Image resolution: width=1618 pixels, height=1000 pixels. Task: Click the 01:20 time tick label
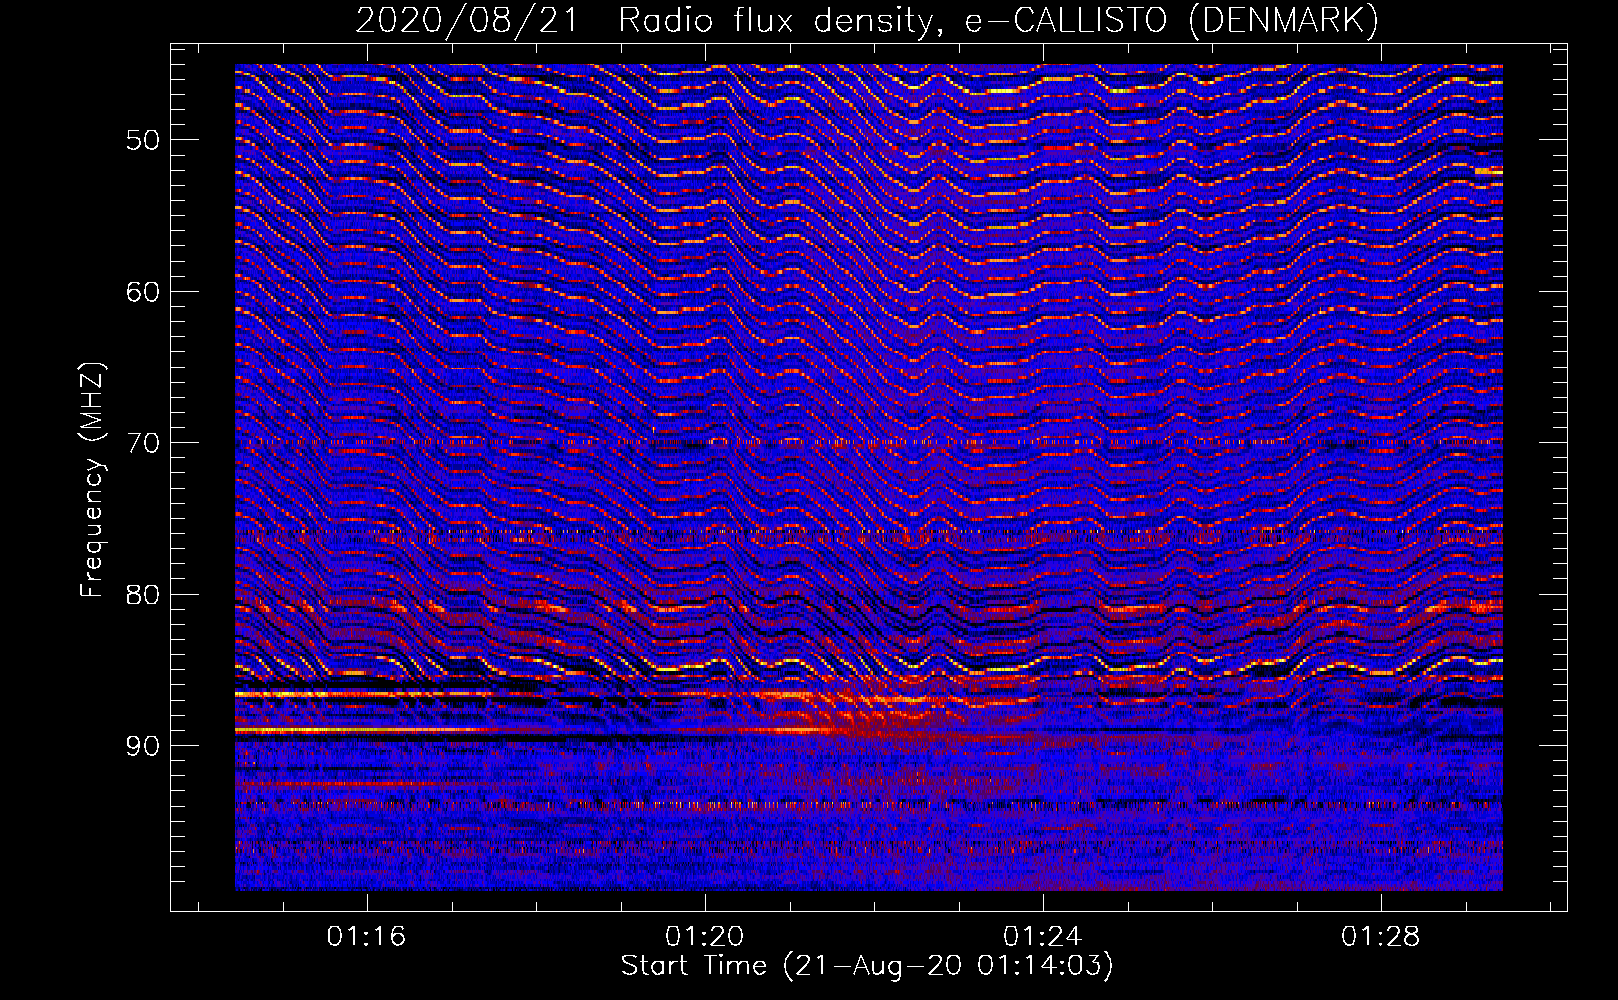(704, 937)
